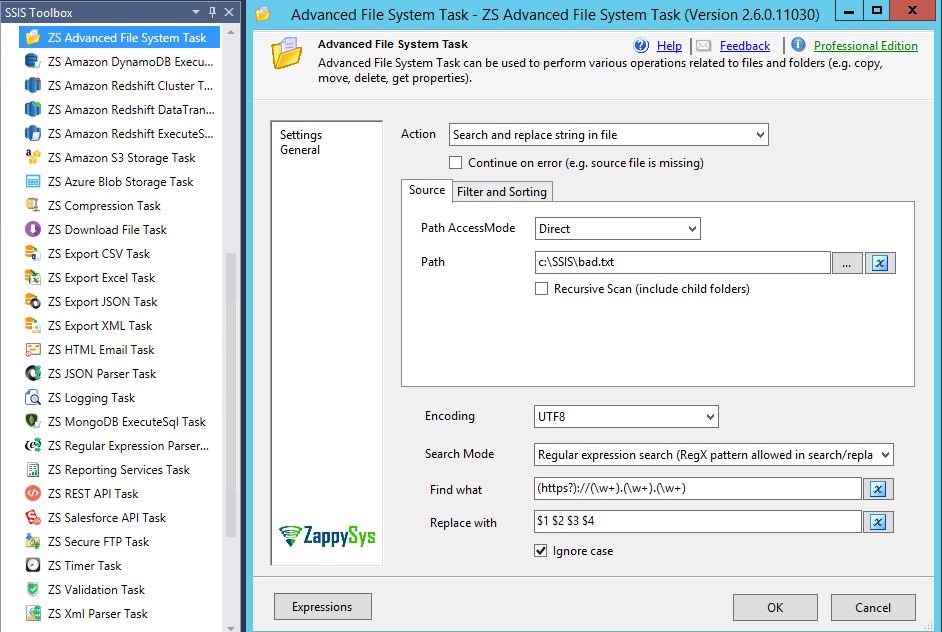Click the ZS Export CSV Task icon
The image size is (942, 632).
coord(33,254)
